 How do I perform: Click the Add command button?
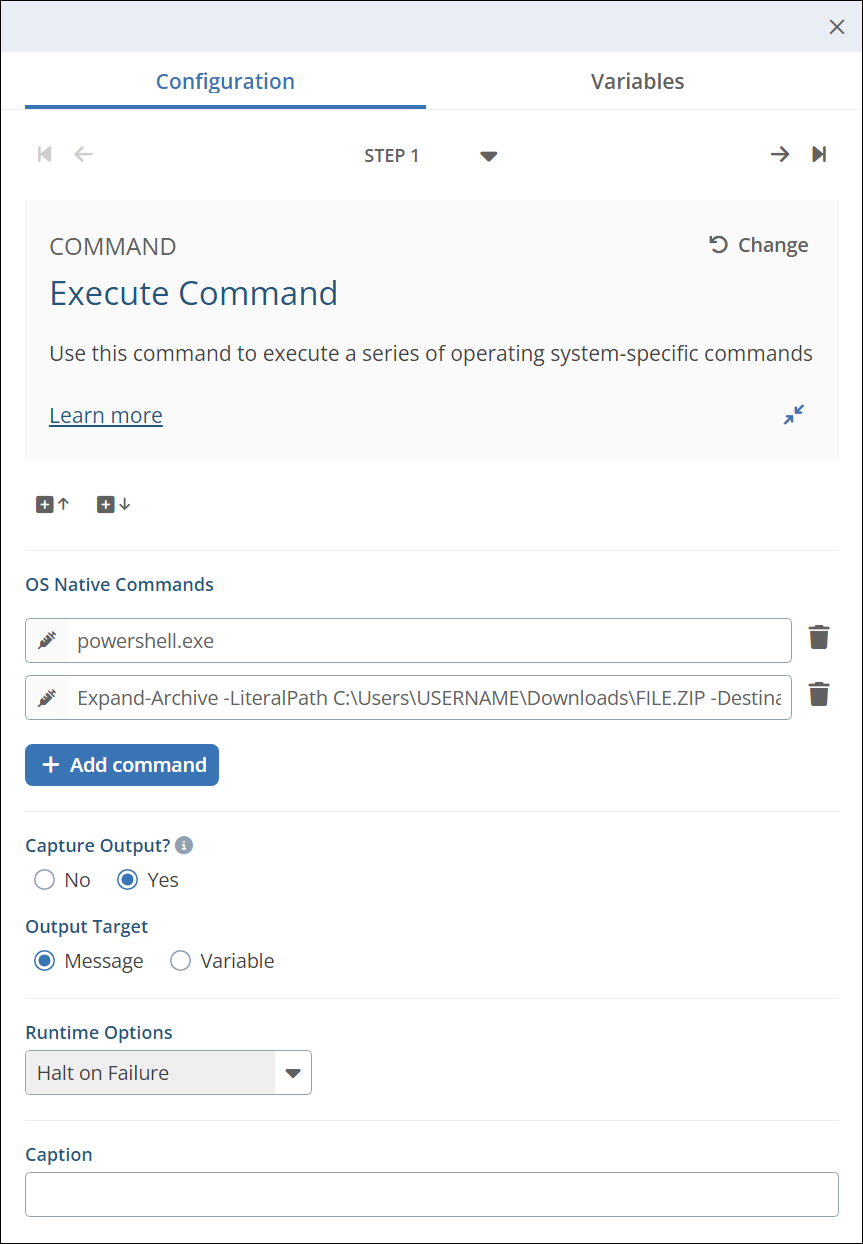tap(122, 765)
